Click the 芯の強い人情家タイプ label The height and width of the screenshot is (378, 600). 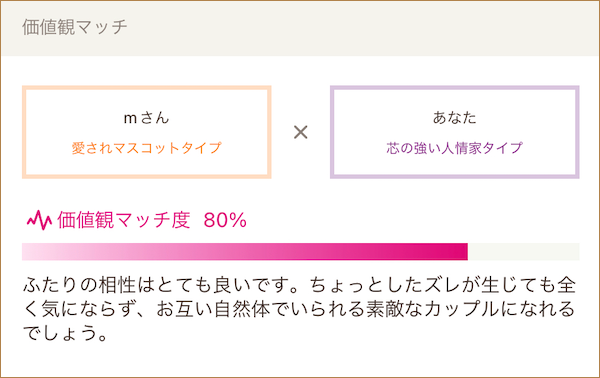point(455,148)
